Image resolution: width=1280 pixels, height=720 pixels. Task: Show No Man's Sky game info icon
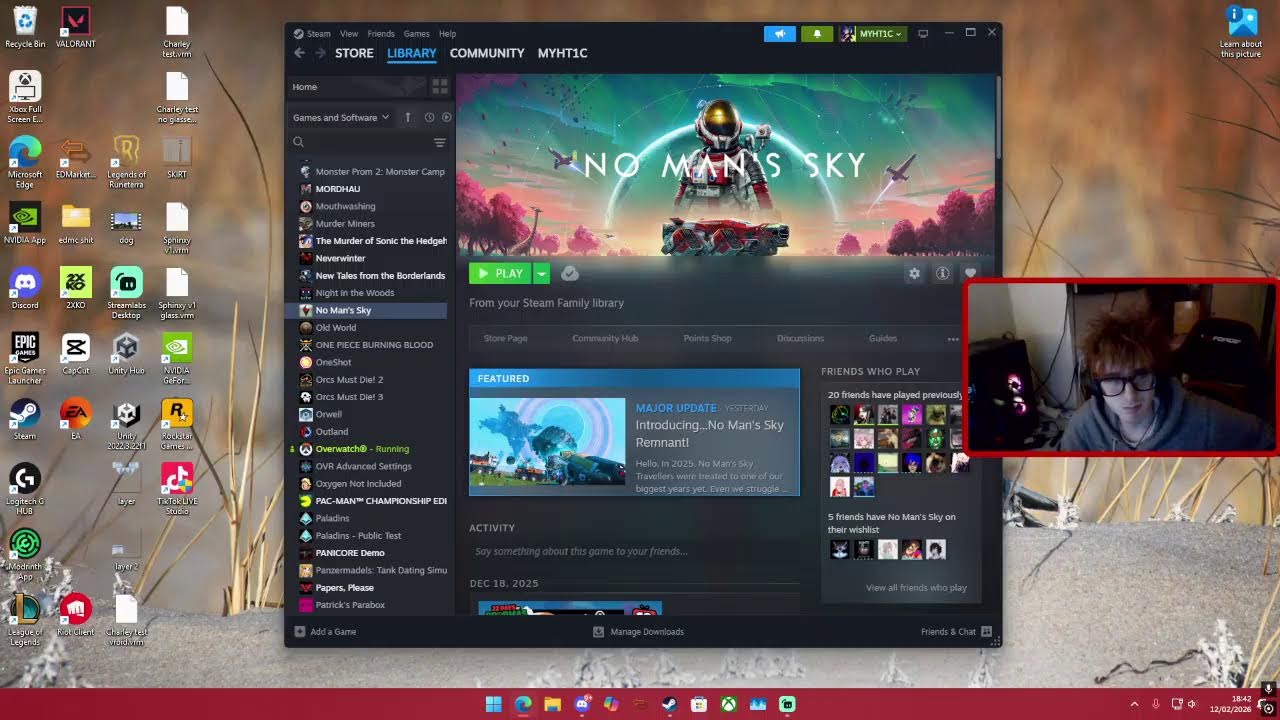pyautogui.click(x=942, y=273)
